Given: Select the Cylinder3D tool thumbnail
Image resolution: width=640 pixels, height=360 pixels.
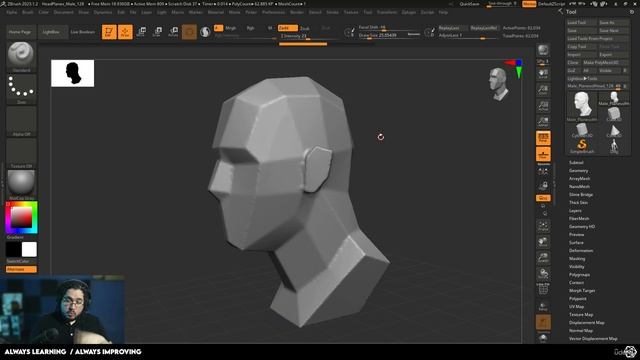Looking at the screenshot, I should (582, 130).
